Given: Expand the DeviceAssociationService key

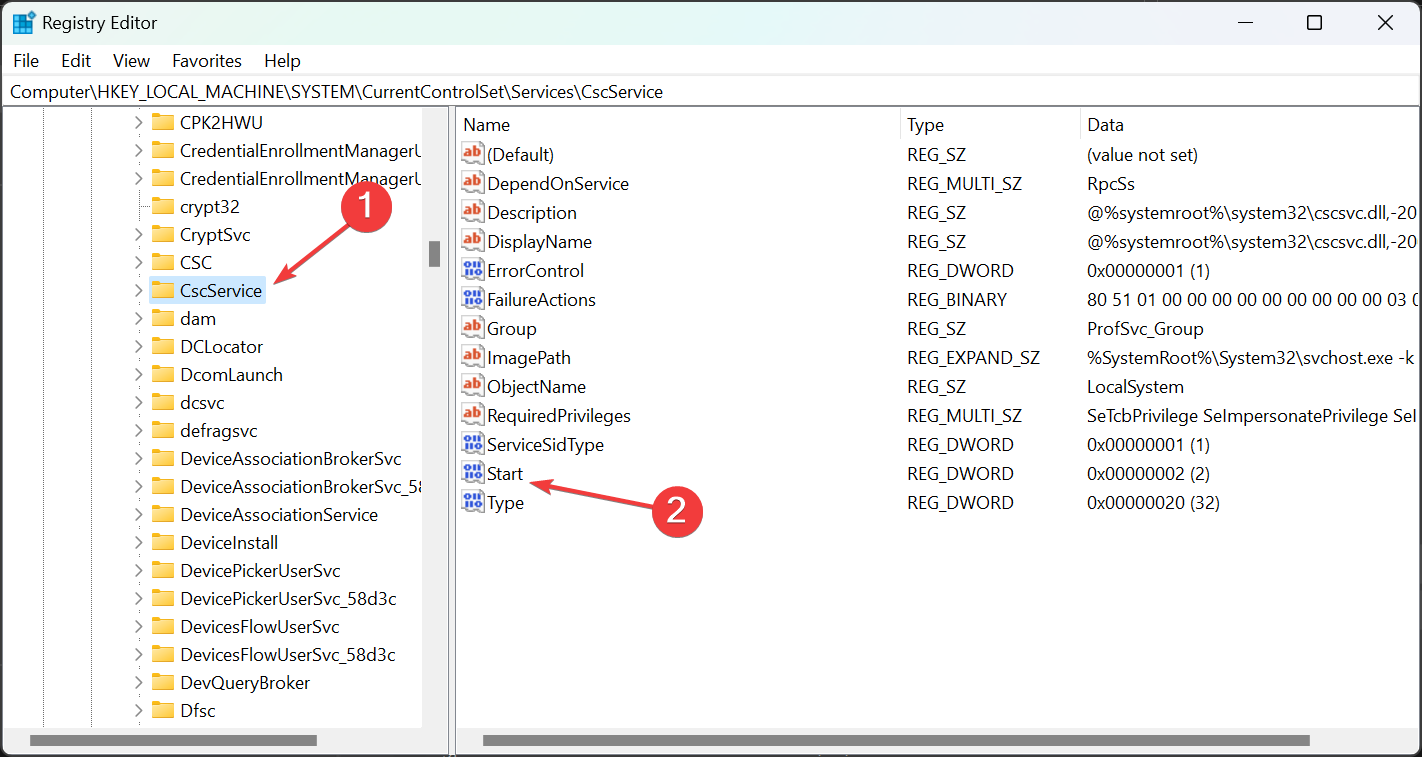Looking at the screenshot, I should pyautogui.click(x=138, y=514).
